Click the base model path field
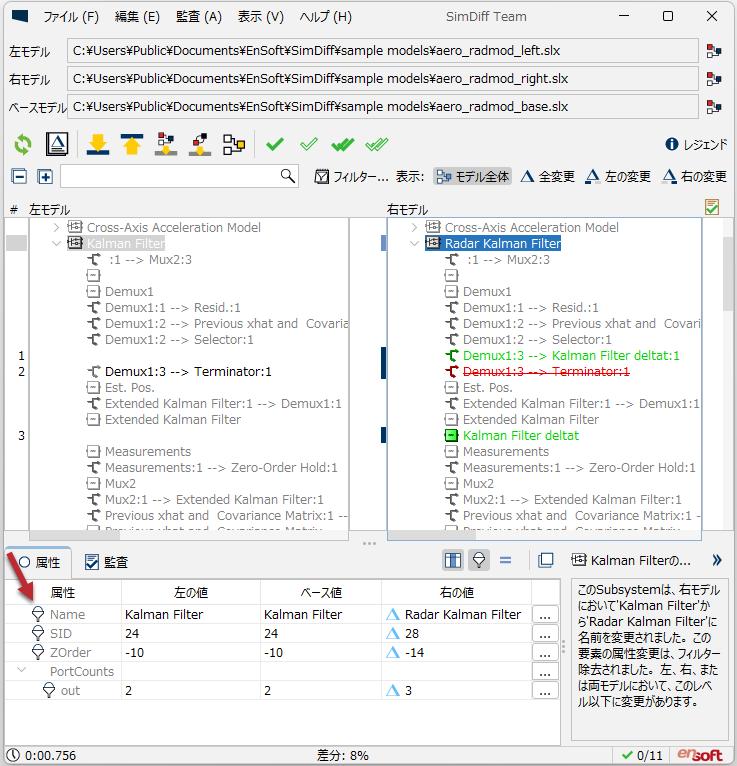The image size is (737, 766). [x=382, y=106]
